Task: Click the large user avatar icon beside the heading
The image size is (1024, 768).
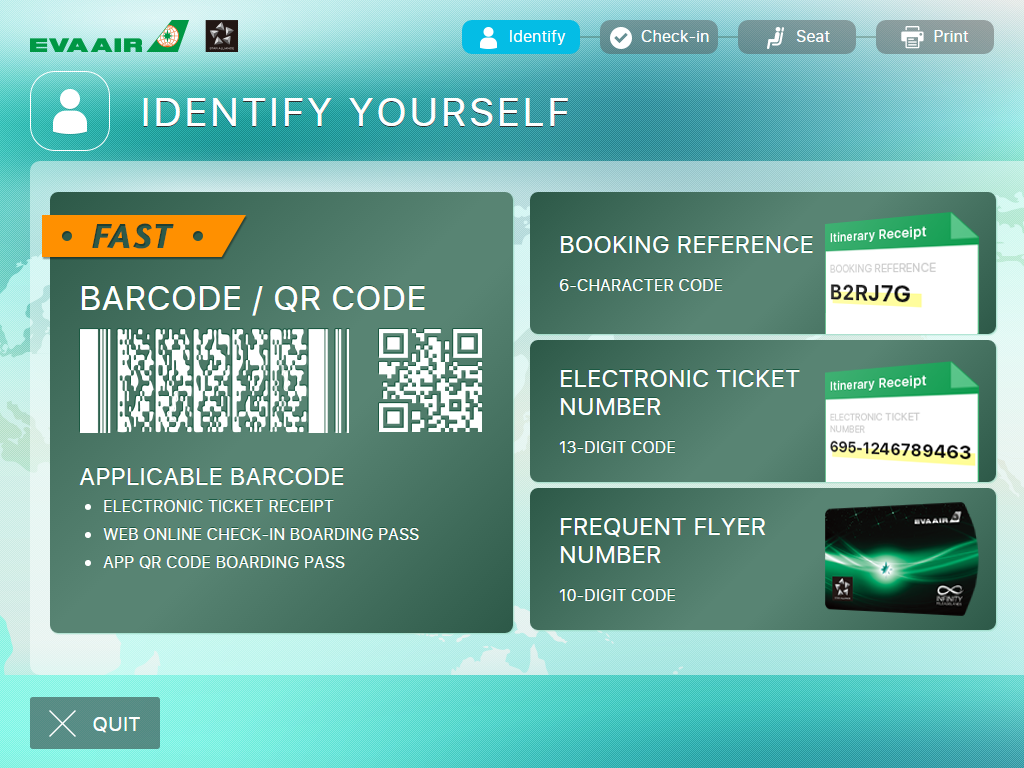Action: click(x=69, y=111)
